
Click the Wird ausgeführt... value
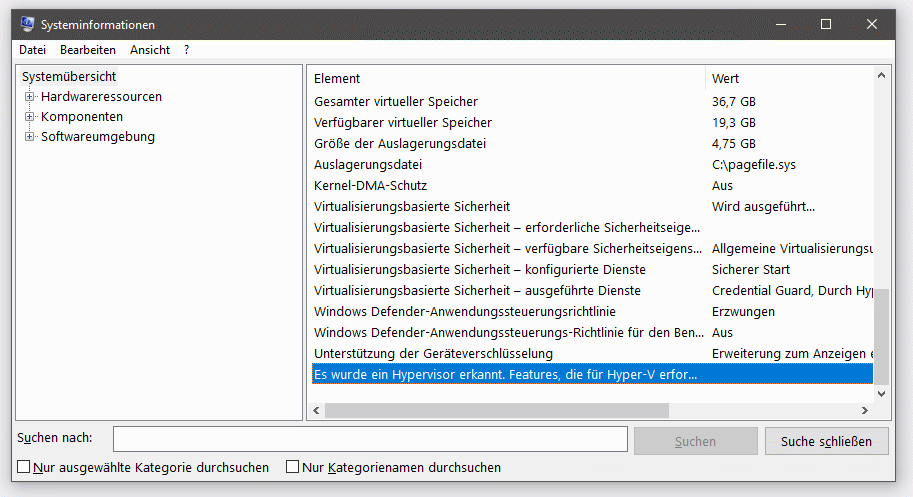[x=763, y=207]
